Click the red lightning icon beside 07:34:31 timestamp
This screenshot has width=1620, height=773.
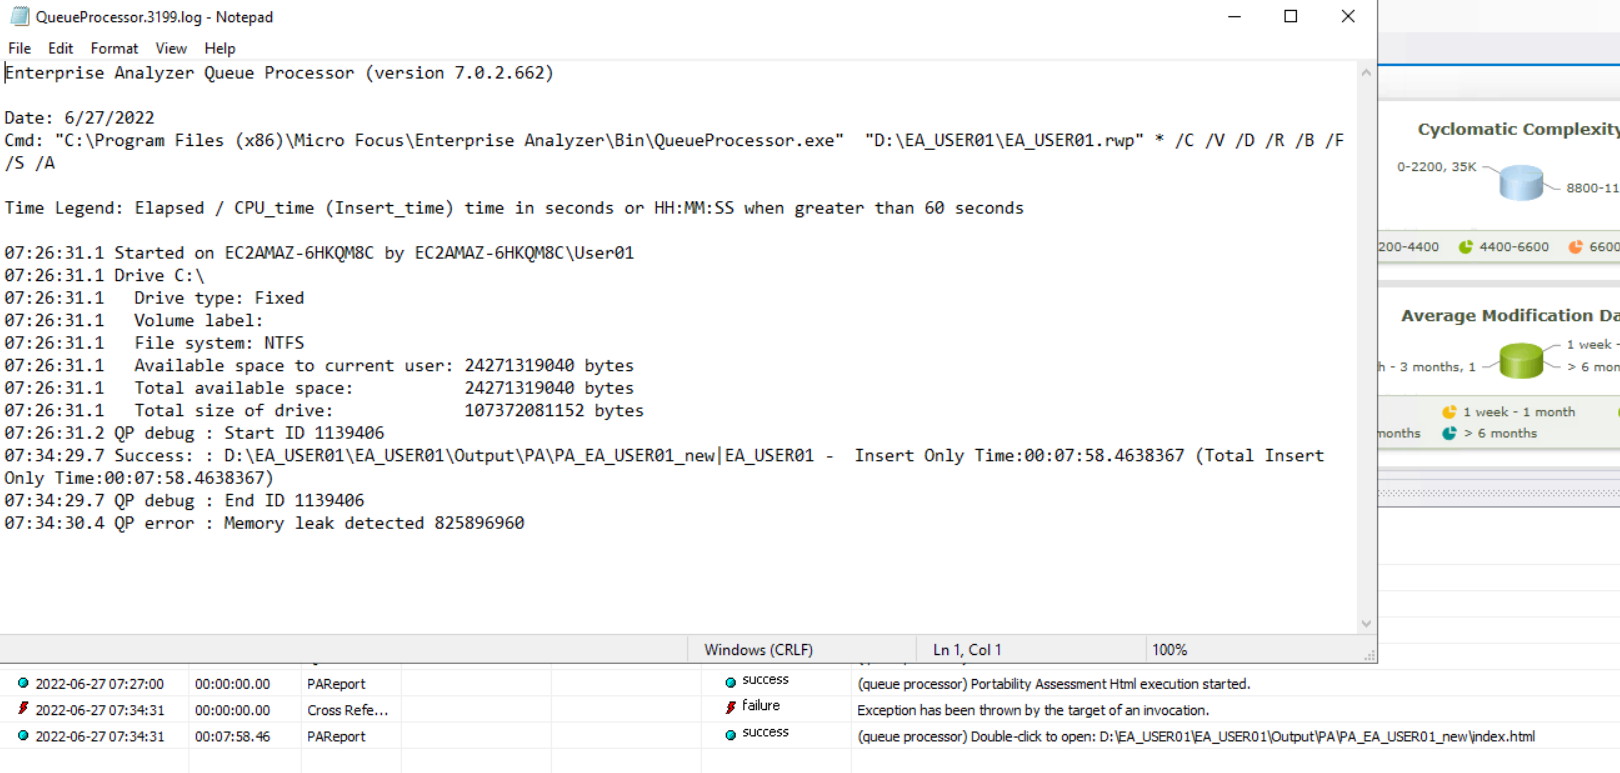pyautogui.click(x=23, y=709)
